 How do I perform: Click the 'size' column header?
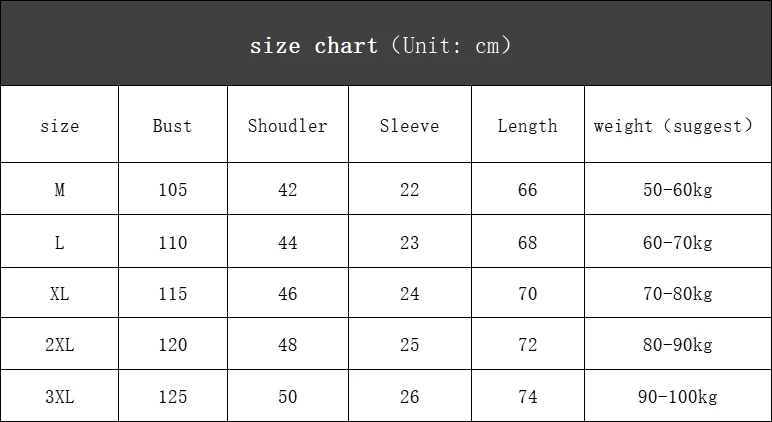[x=60, y=126]
